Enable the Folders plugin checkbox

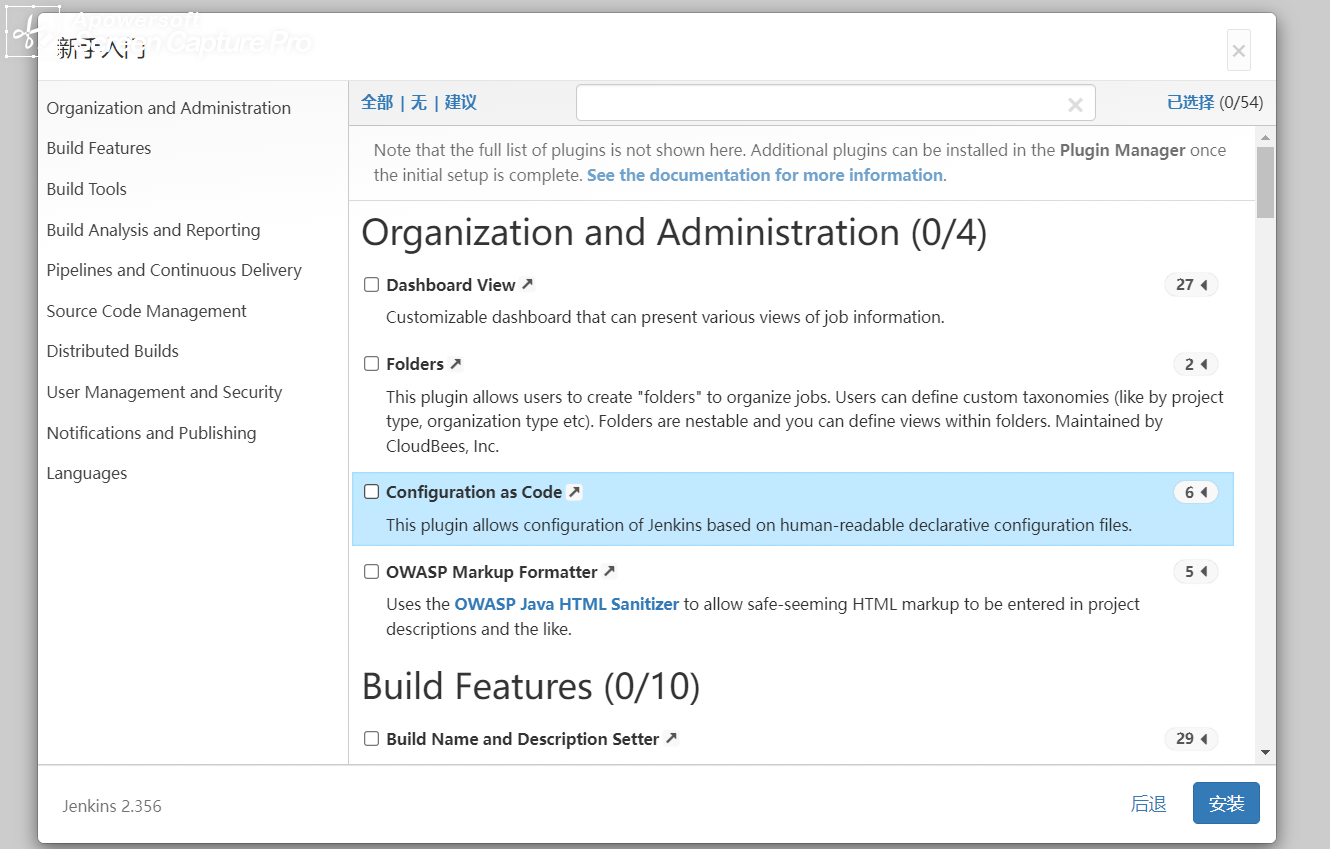tap(371, 364)
